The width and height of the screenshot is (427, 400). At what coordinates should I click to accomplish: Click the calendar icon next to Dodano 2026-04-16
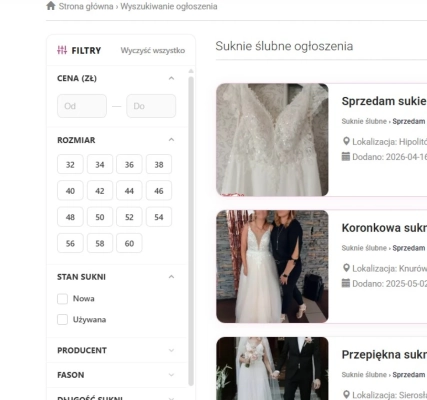346,156
